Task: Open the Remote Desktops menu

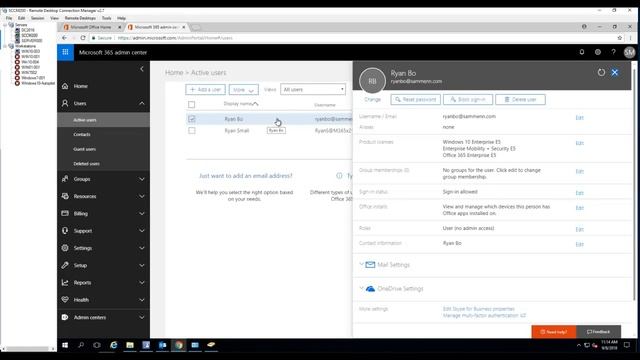Action: 80,18
